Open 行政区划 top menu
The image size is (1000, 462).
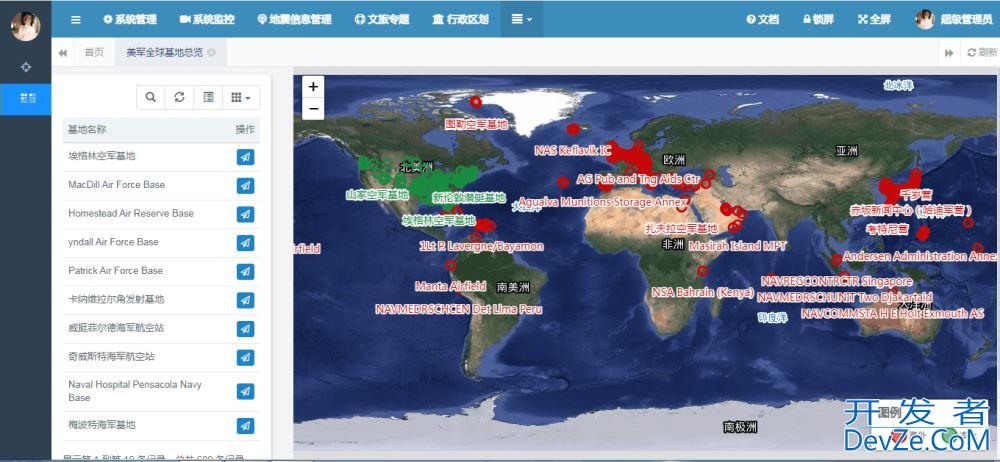[x=460, y=19]
